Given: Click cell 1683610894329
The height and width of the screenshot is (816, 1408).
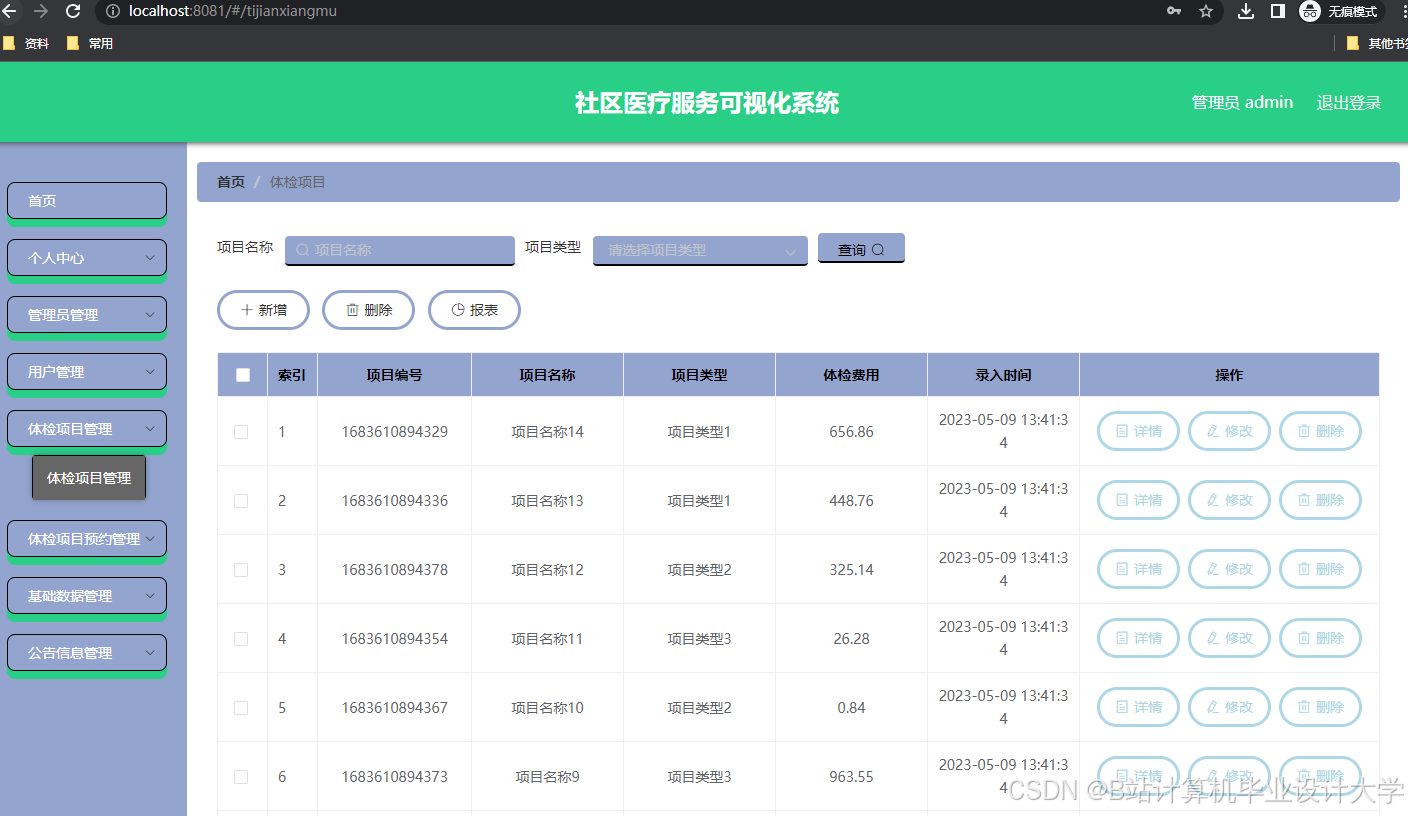Looking at the screenshot, I should pyautogui.click(x=394, y=432).
